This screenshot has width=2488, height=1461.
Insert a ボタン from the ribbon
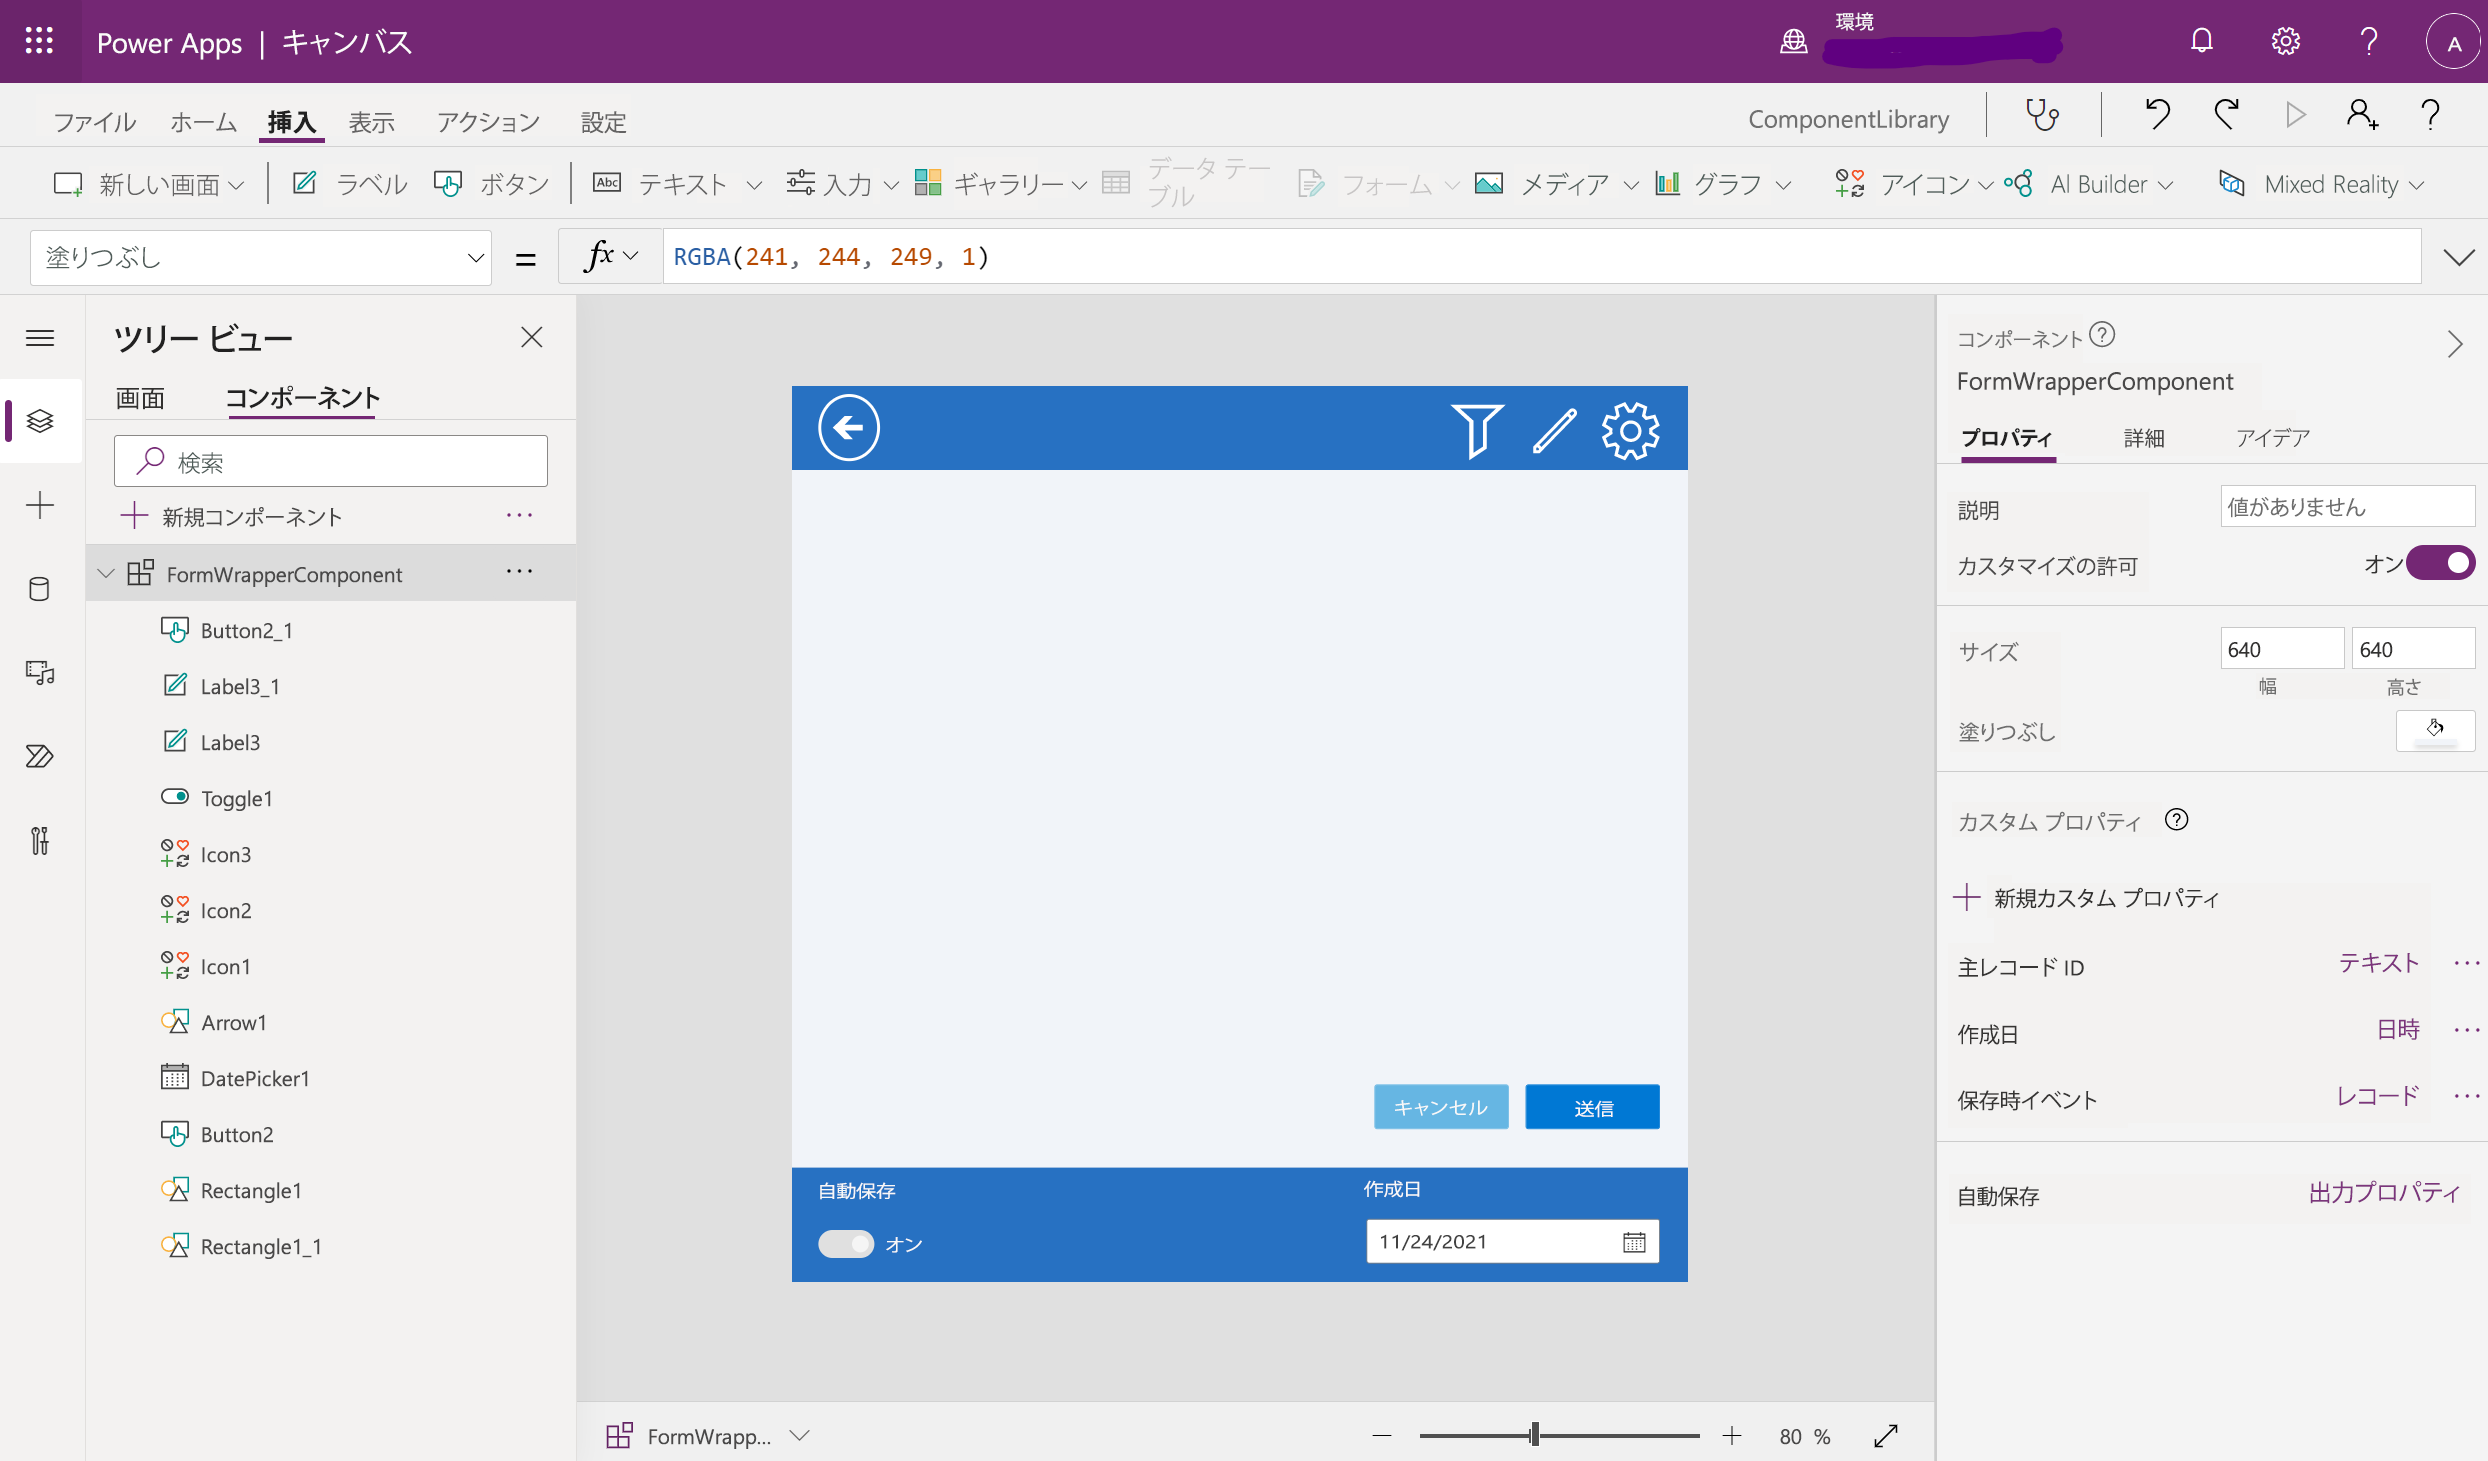492,184
